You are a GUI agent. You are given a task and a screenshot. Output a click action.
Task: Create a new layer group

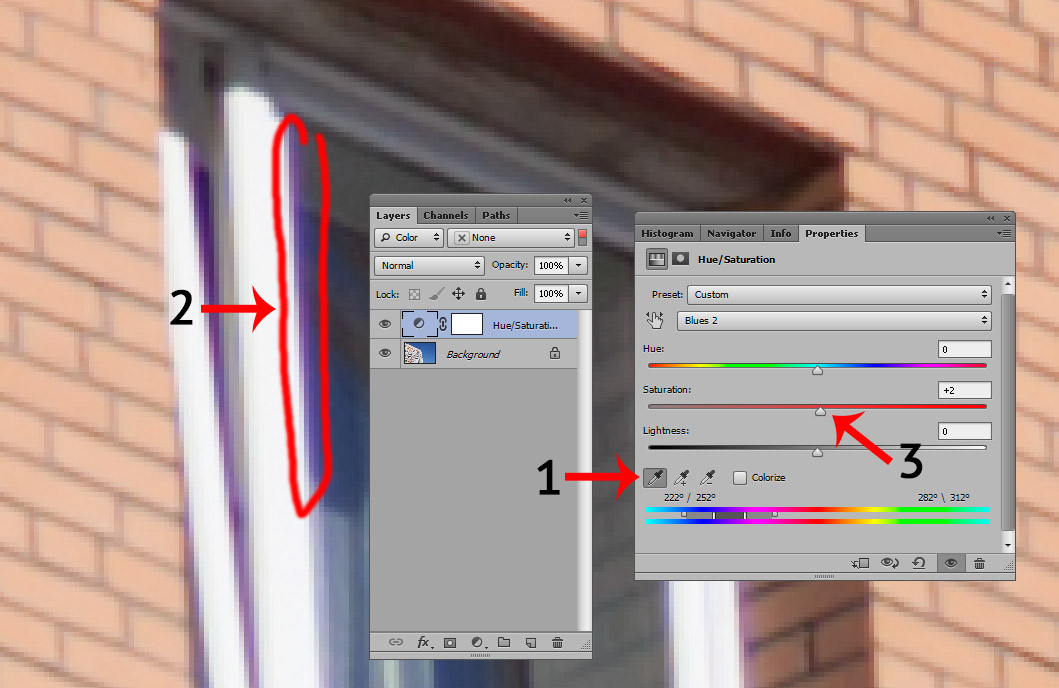click(504, 642)
